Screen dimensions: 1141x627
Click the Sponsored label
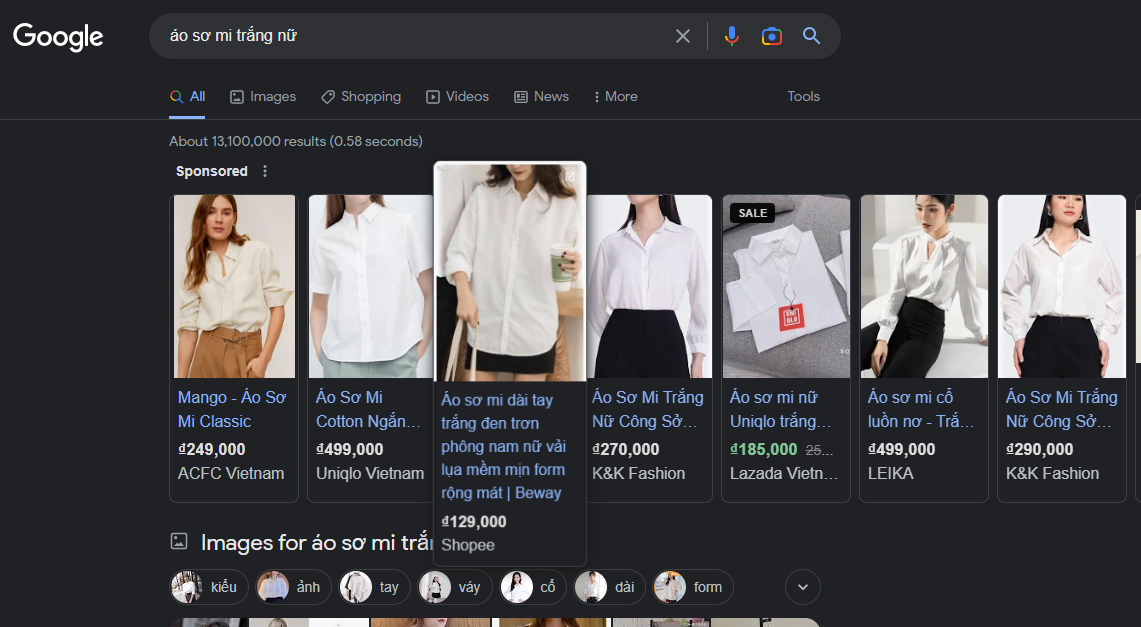pyautogui.click(x=212, y=171)
